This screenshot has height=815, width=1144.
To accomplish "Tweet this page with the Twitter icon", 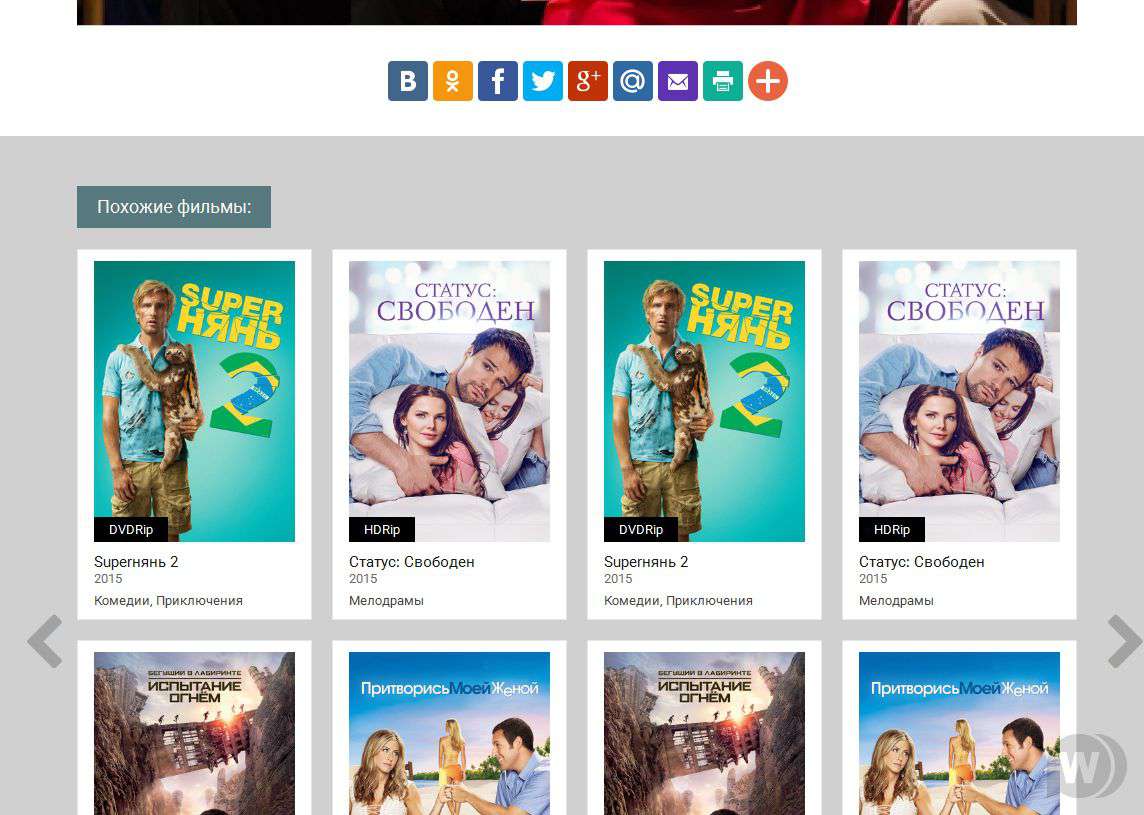I will [543, 81].
